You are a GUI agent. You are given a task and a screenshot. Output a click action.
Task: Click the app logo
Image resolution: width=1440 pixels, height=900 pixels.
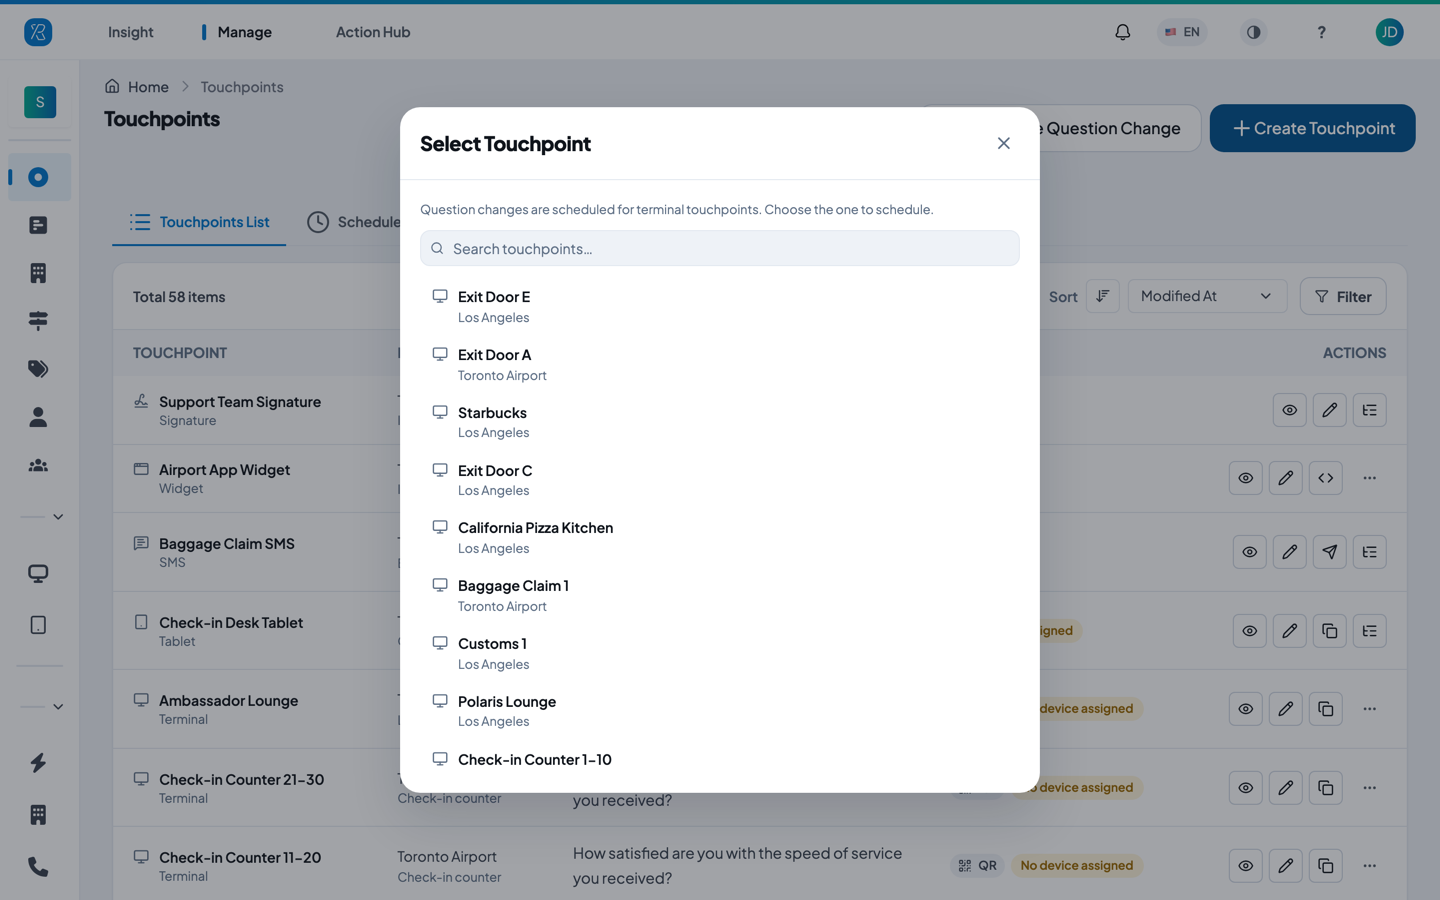pyautogui.click(x=38, y=32)
